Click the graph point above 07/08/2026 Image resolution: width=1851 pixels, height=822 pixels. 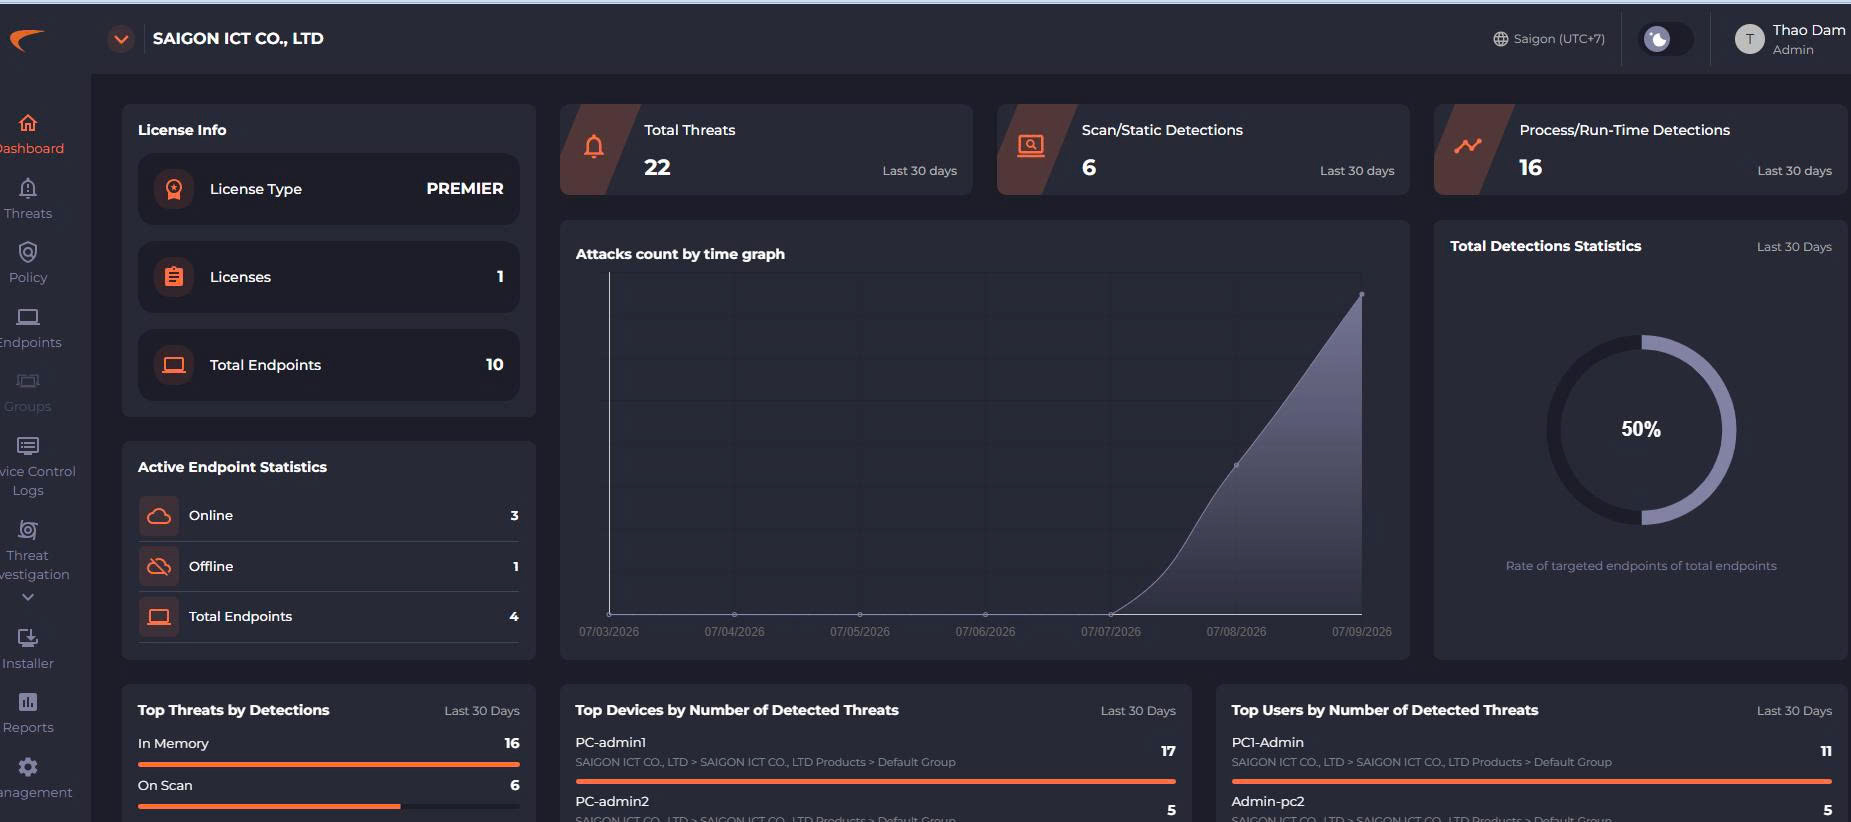pyautogui.click(x=1236, y=465)
